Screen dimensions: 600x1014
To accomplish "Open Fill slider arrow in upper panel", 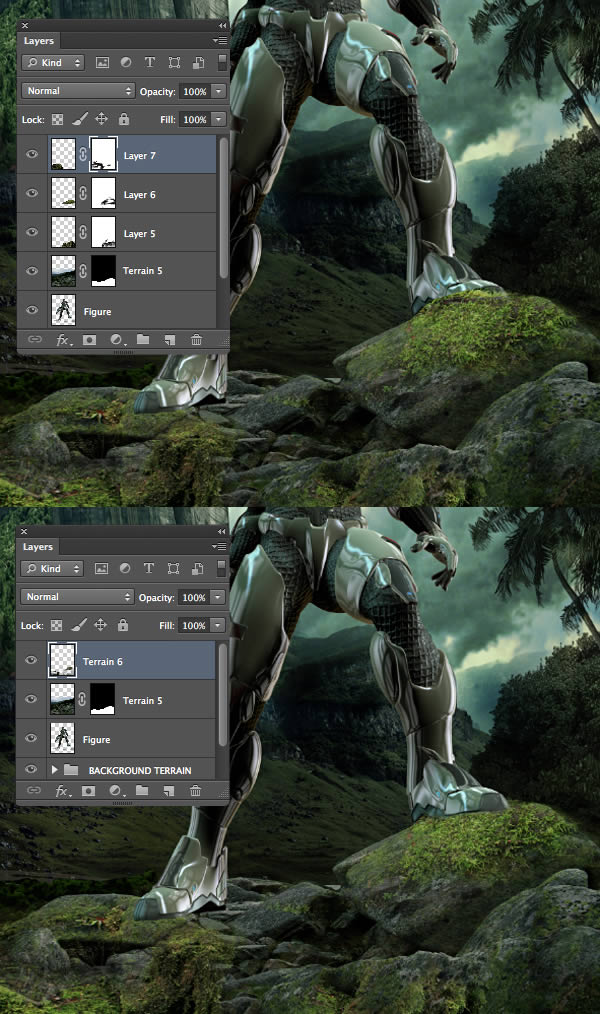I will [219, 119].
